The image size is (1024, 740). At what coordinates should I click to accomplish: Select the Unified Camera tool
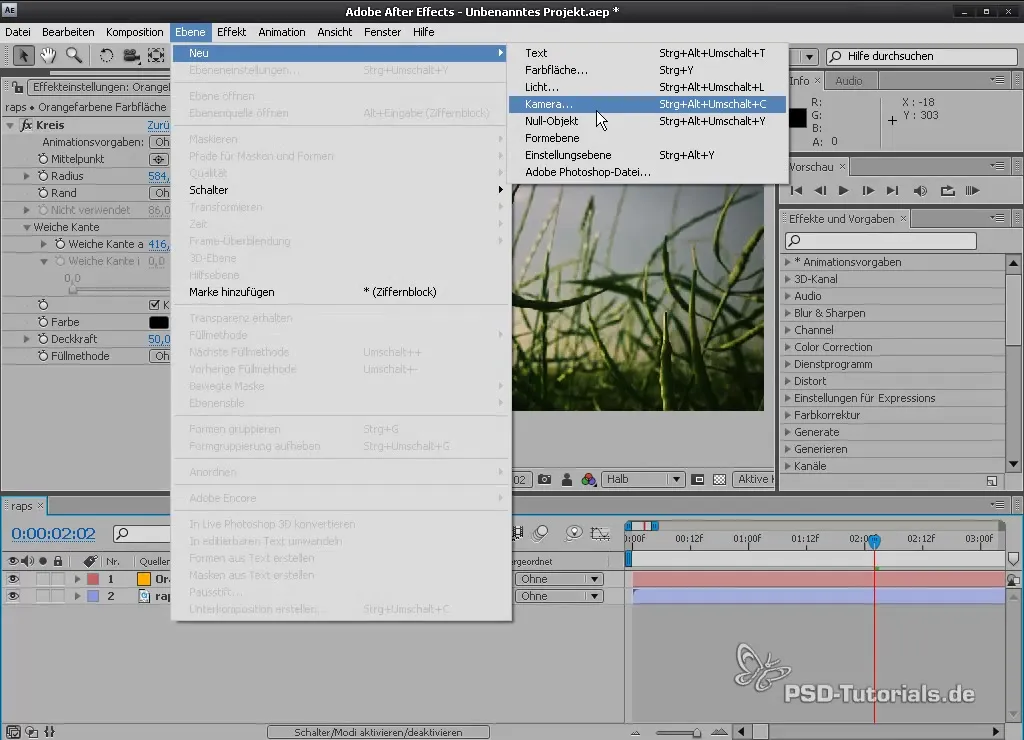(131, 56)
